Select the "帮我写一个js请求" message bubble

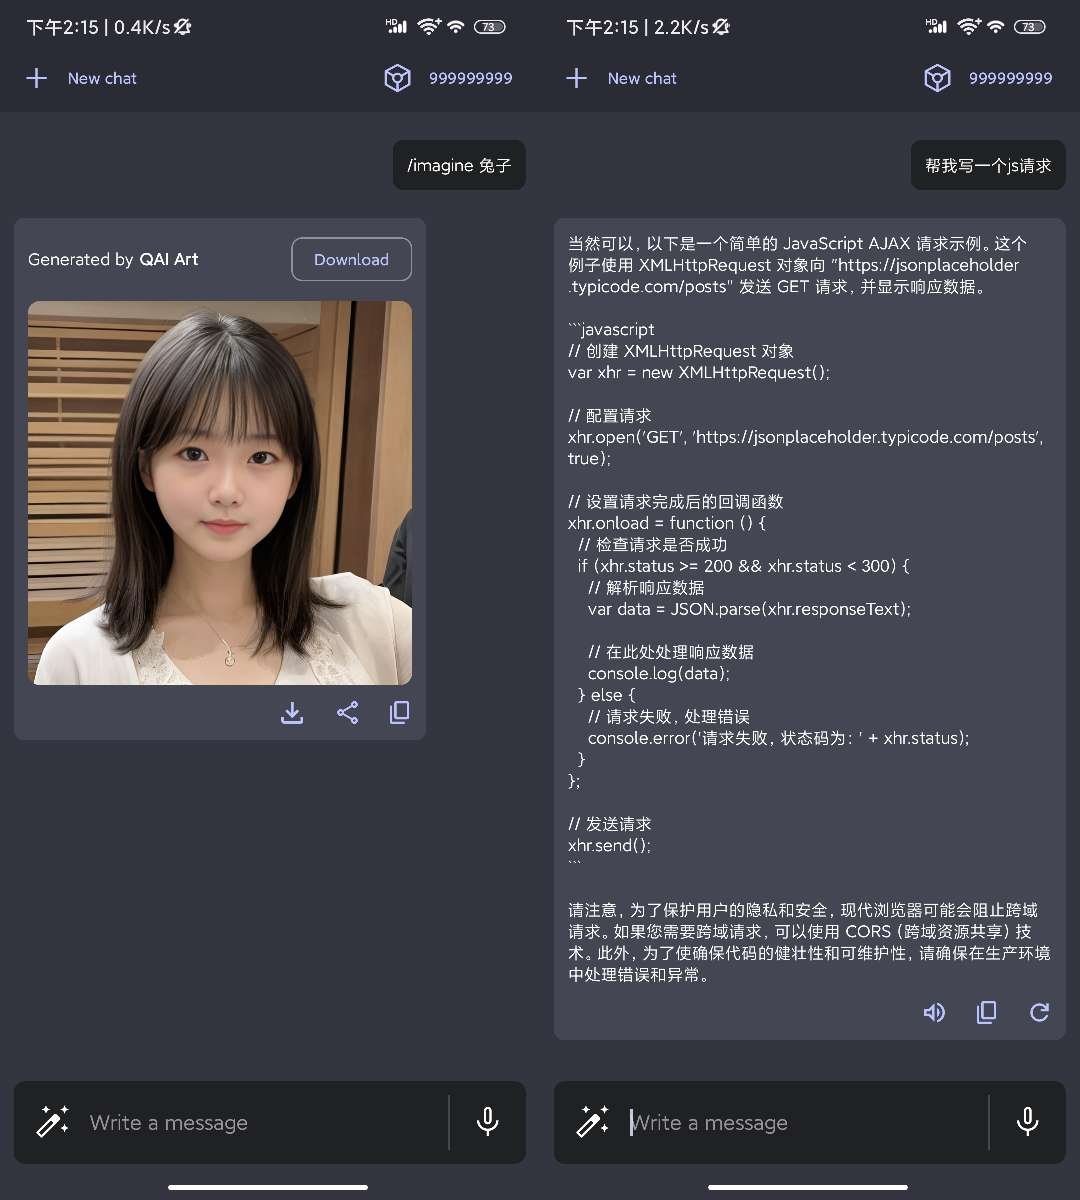click(x=988, y=165)
